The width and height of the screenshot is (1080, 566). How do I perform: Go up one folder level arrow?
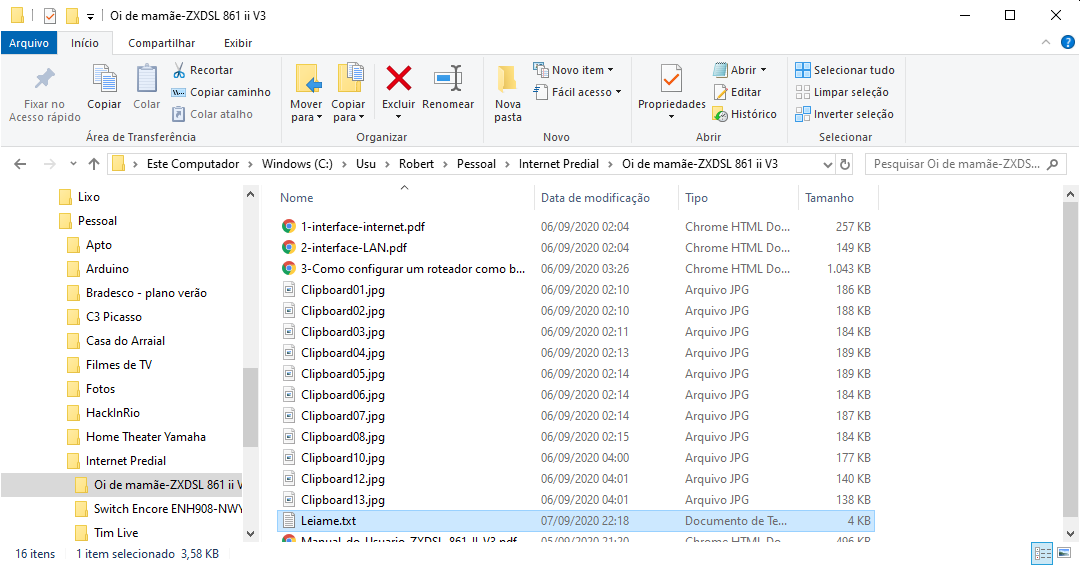[94, 164]
